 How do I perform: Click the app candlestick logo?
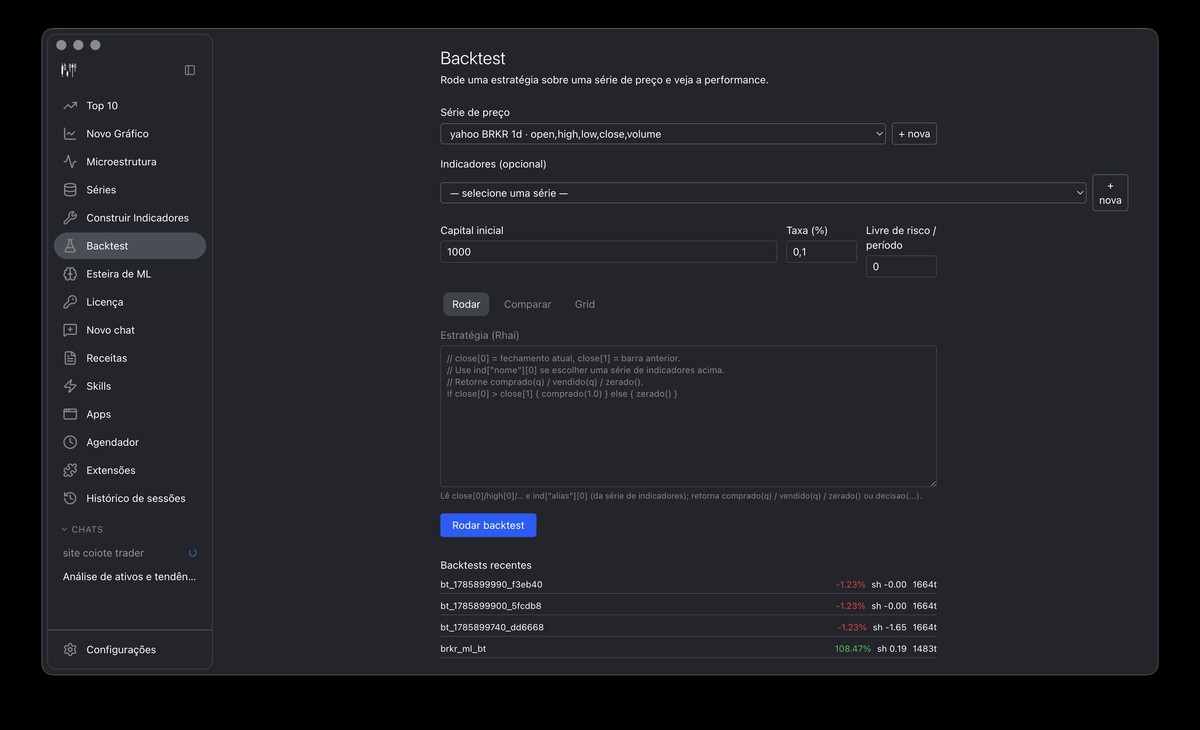pos(69,70)
